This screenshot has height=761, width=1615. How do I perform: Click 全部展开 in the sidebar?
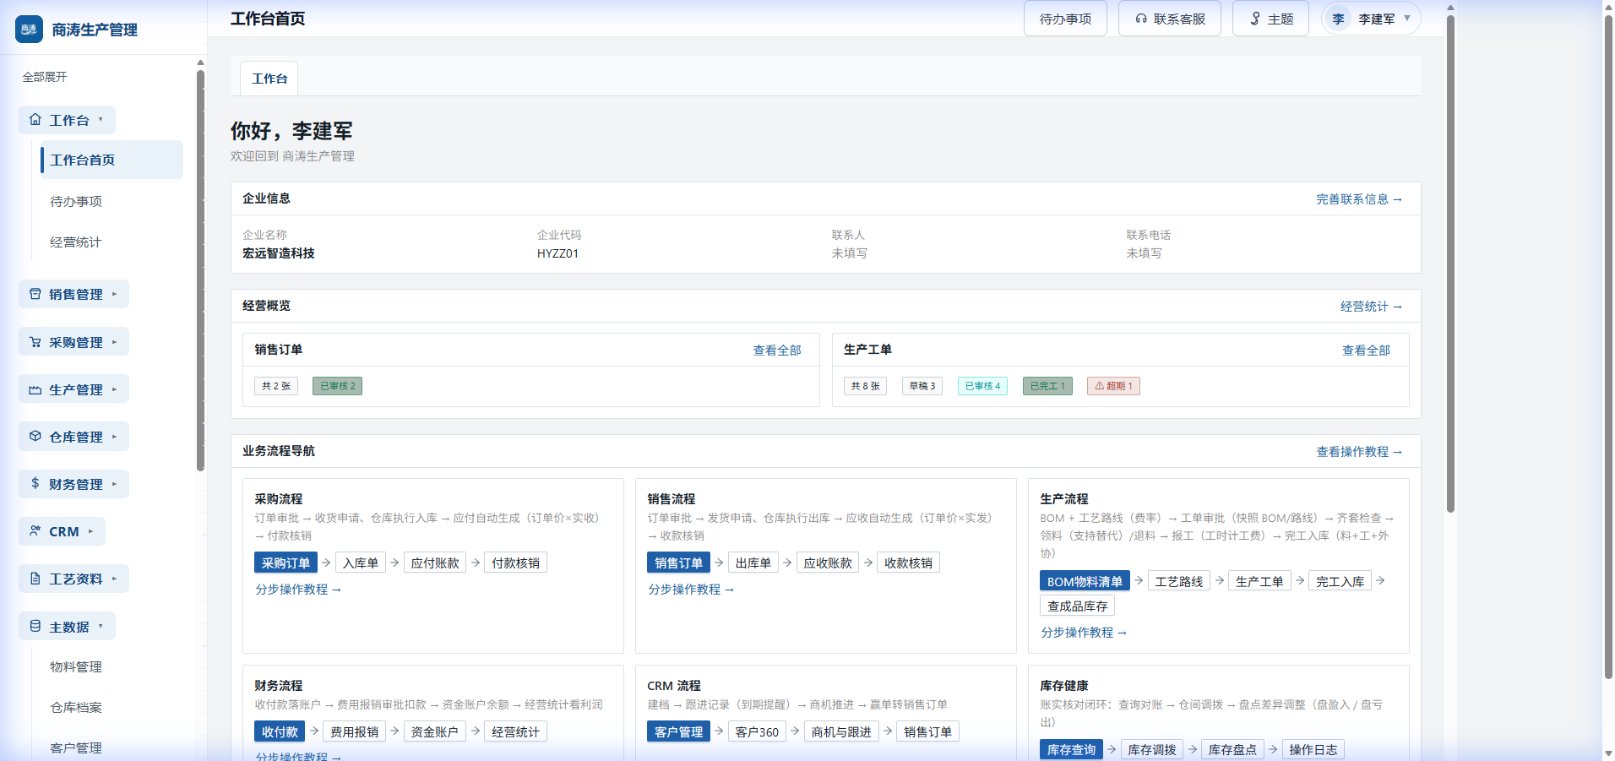pos(45,77)
